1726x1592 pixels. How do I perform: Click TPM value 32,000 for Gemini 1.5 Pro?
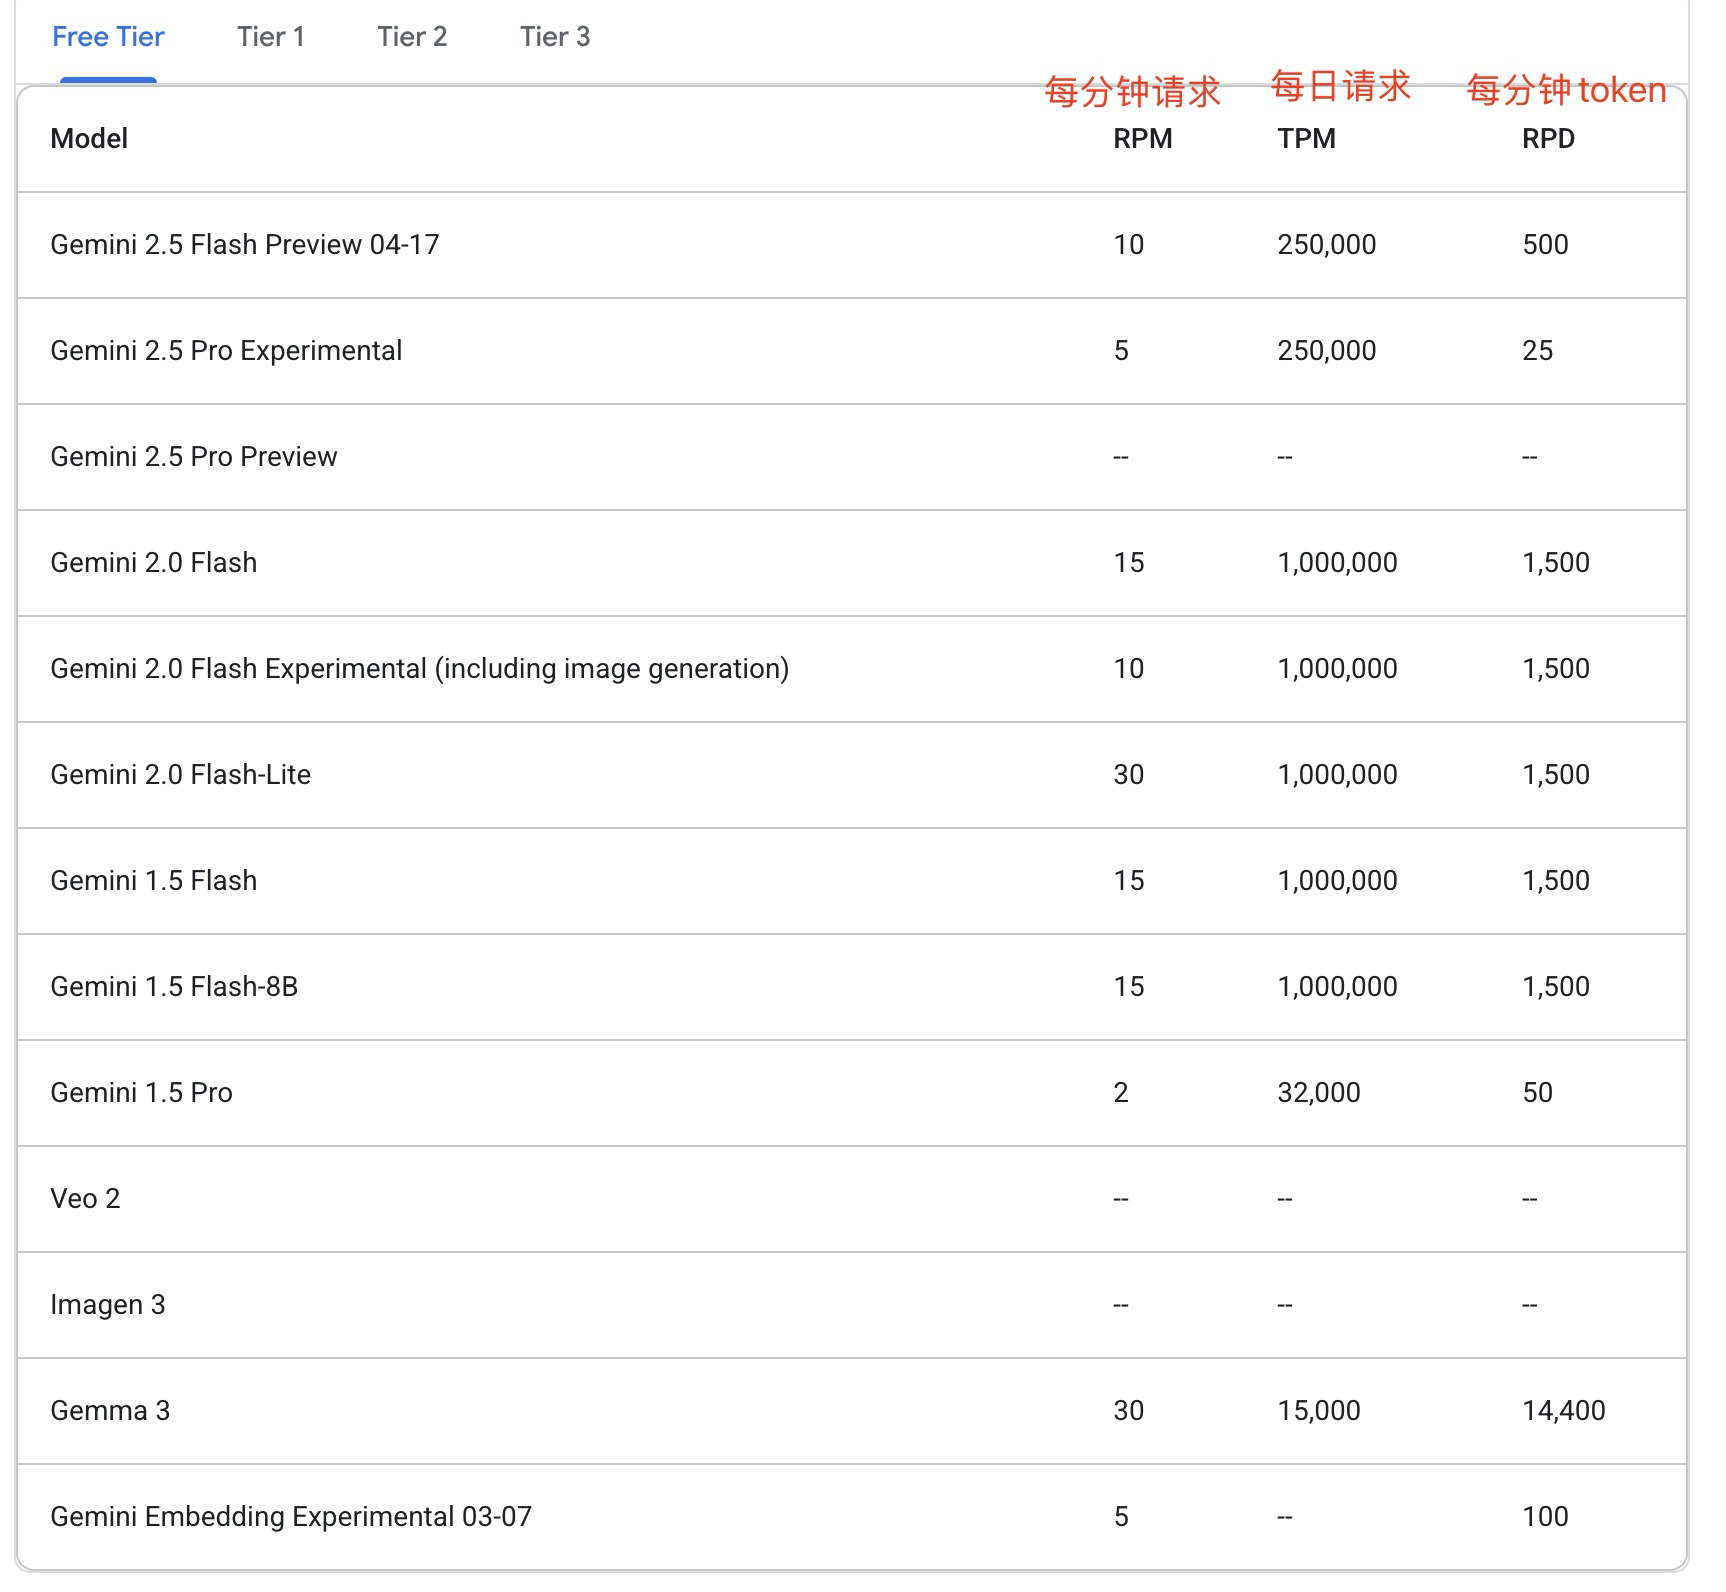click(1319, 1092)
